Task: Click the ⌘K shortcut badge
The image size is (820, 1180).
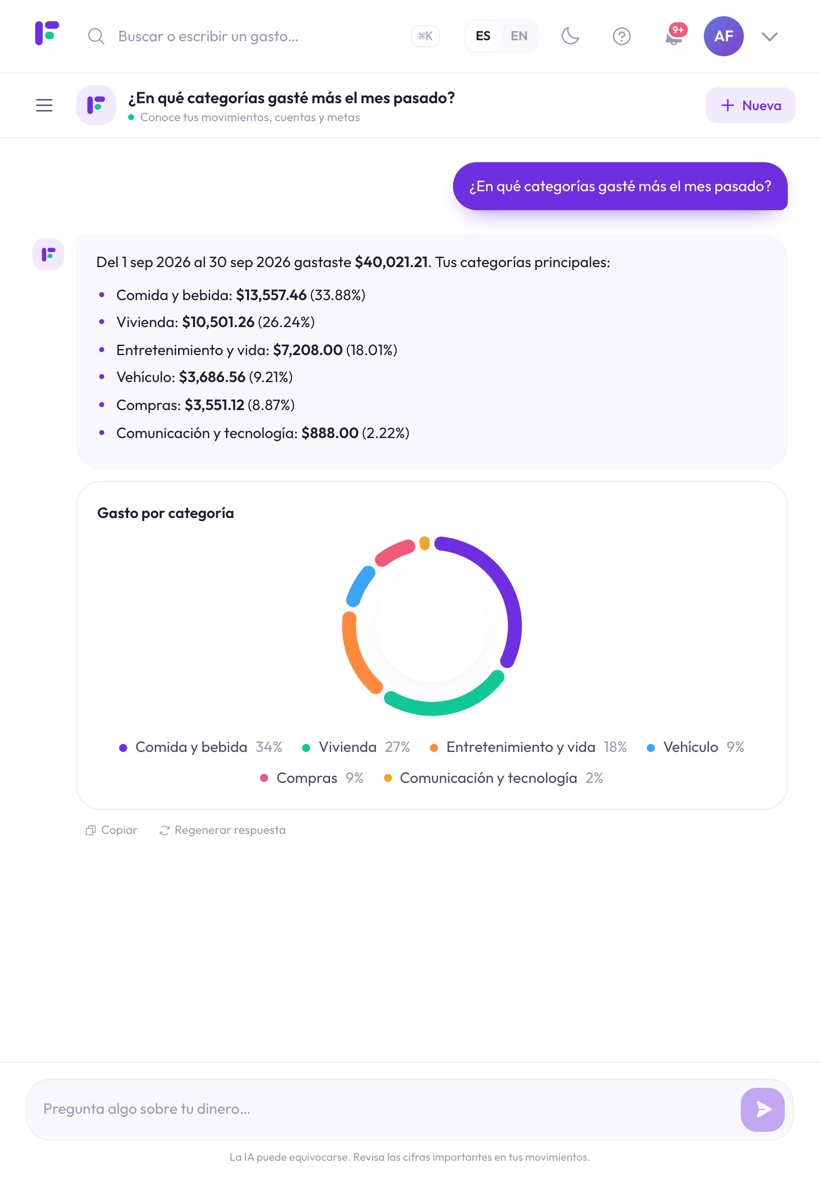Action: point(425,36)
